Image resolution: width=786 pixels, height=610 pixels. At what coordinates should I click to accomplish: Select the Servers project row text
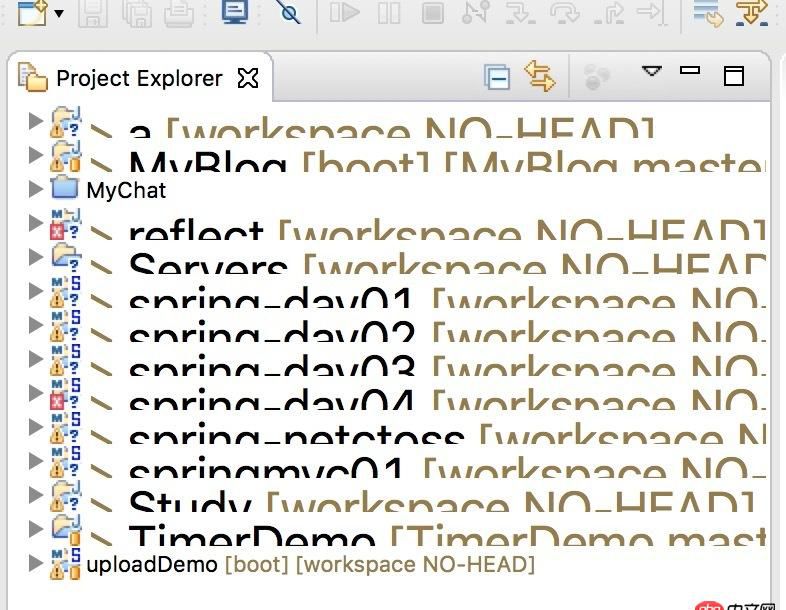(447, 263)
